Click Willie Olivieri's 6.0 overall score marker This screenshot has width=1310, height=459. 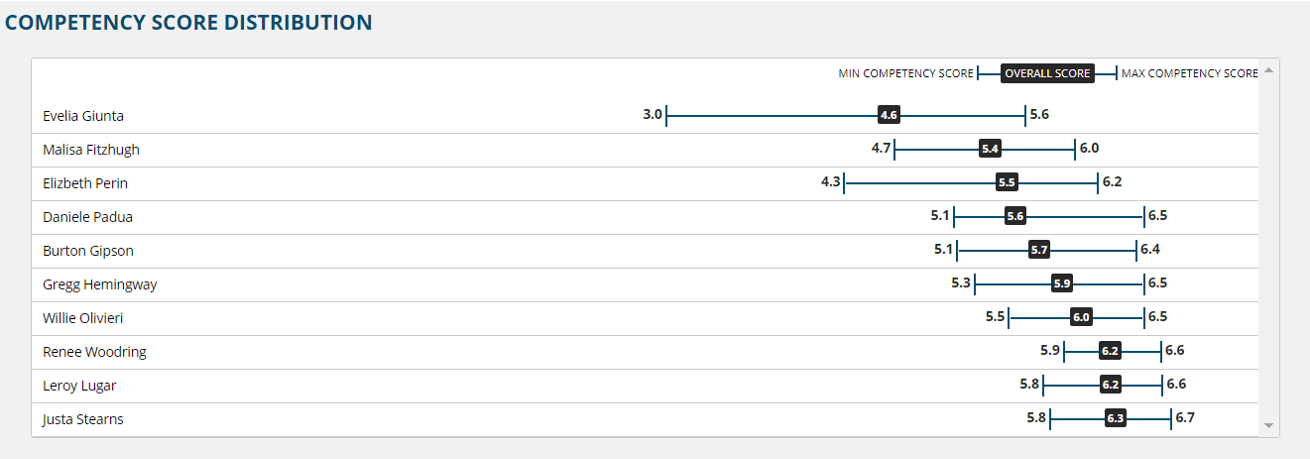pyautogui.click(x=1081, y=317)
